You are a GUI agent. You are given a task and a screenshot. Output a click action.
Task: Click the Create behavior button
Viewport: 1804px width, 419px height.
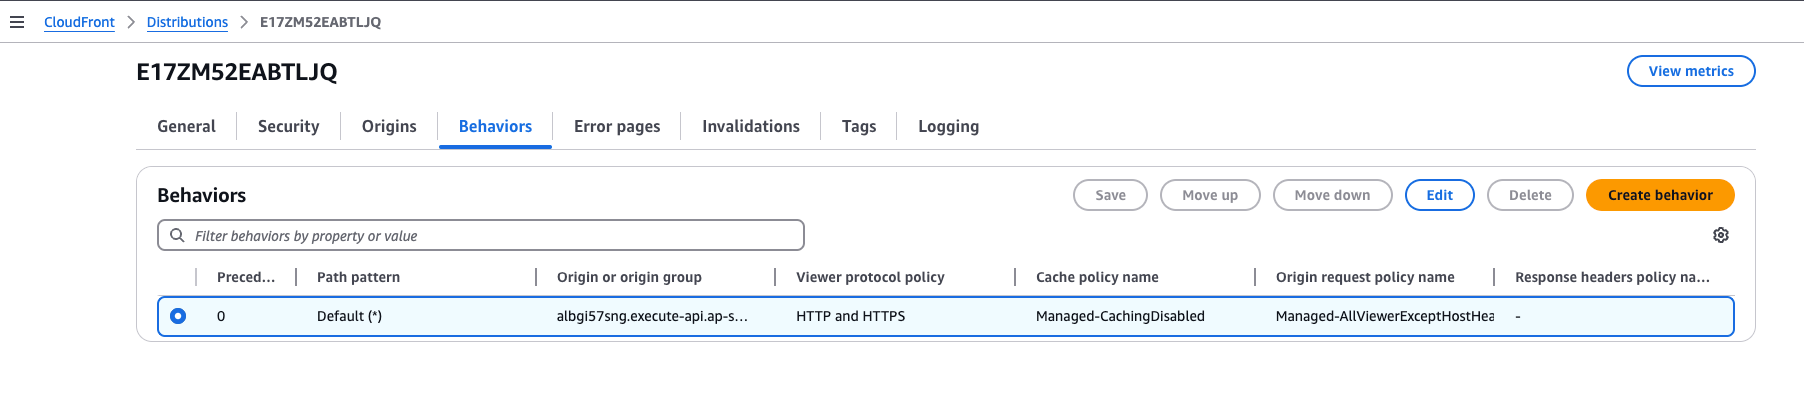[1660, 195]
